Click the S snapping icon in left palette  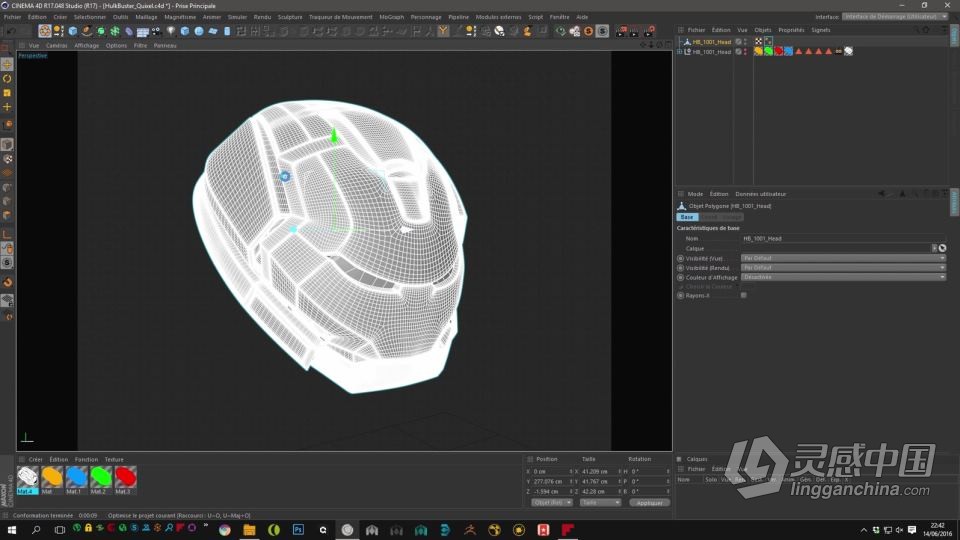(x=7, y=263)
